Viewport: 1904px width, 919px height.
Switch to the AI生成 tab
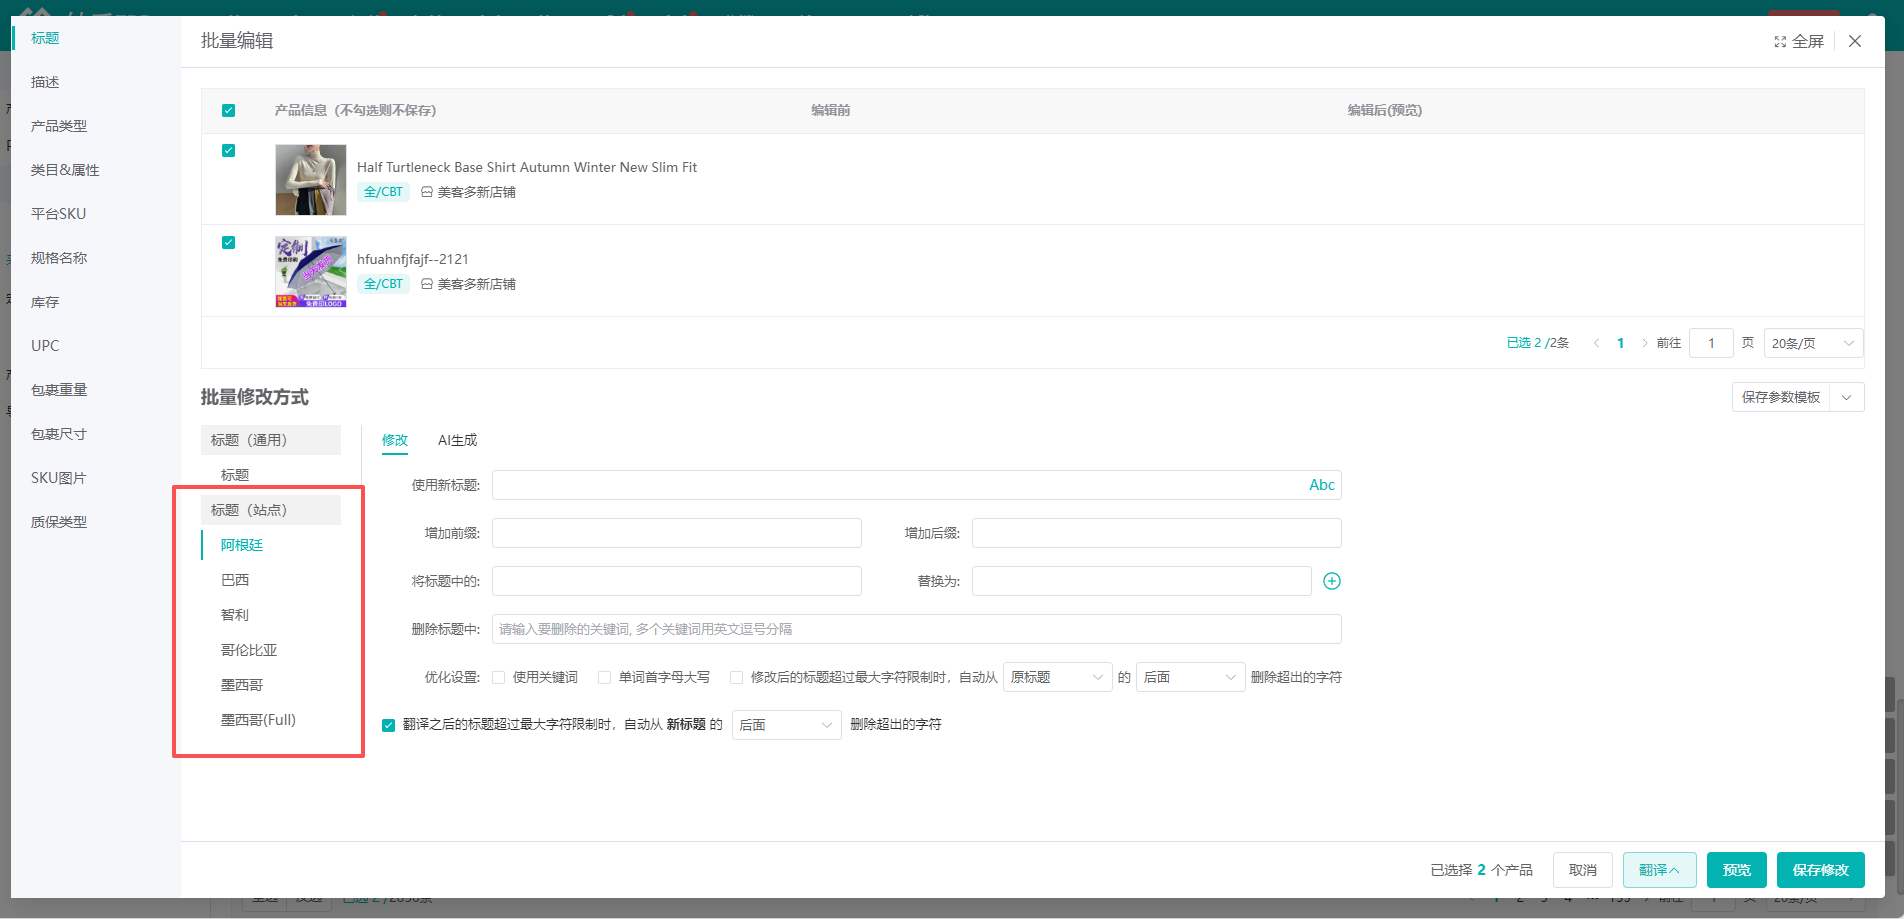click(x=457, y=440)
